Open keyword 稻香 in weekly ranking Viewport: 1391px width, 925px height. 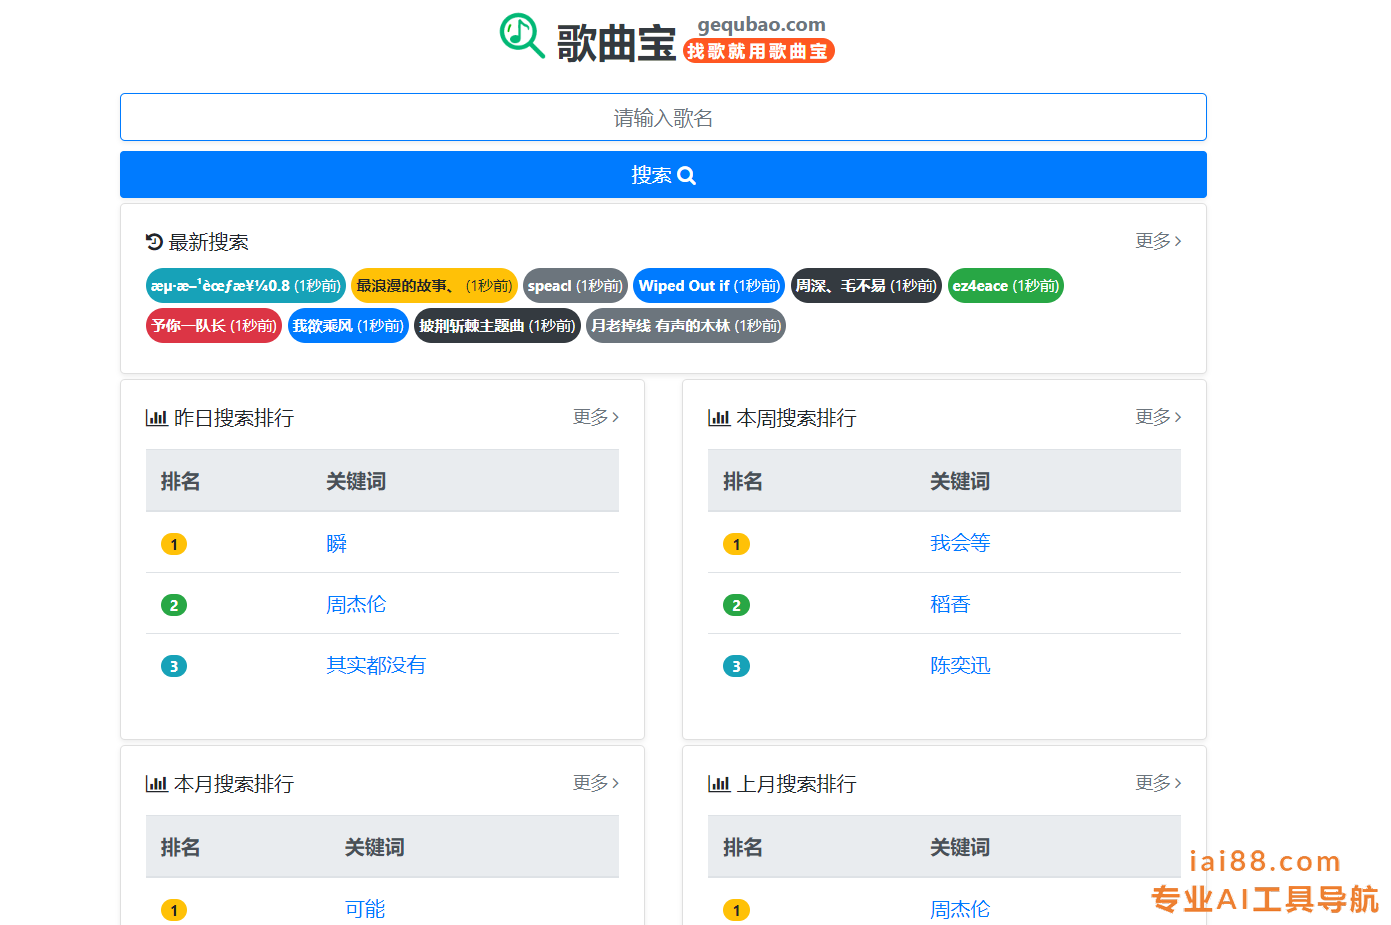[x=950, y=604]
